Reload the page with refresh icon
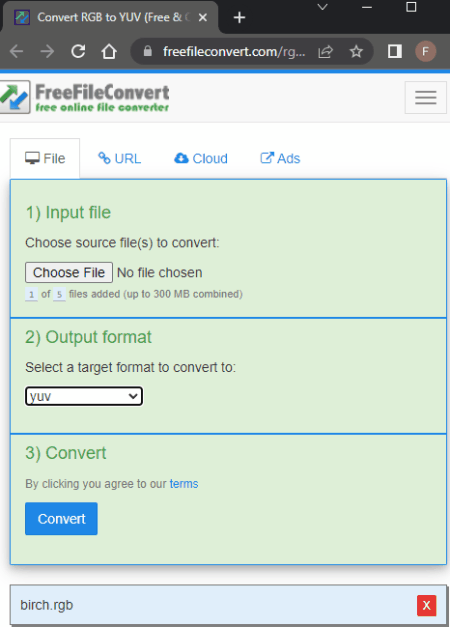The height and width of the screenshot is (627, 450). click(78, 51)
